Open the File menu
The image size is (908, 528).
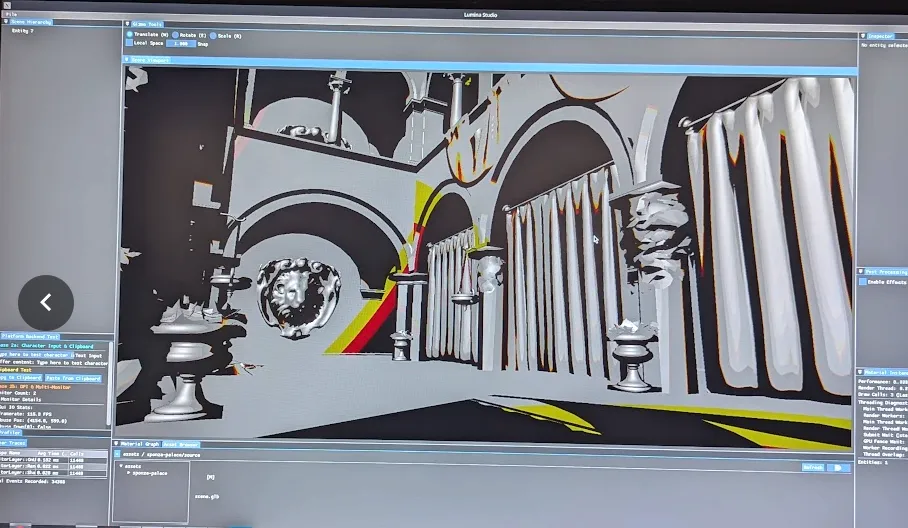coord(10,14)
